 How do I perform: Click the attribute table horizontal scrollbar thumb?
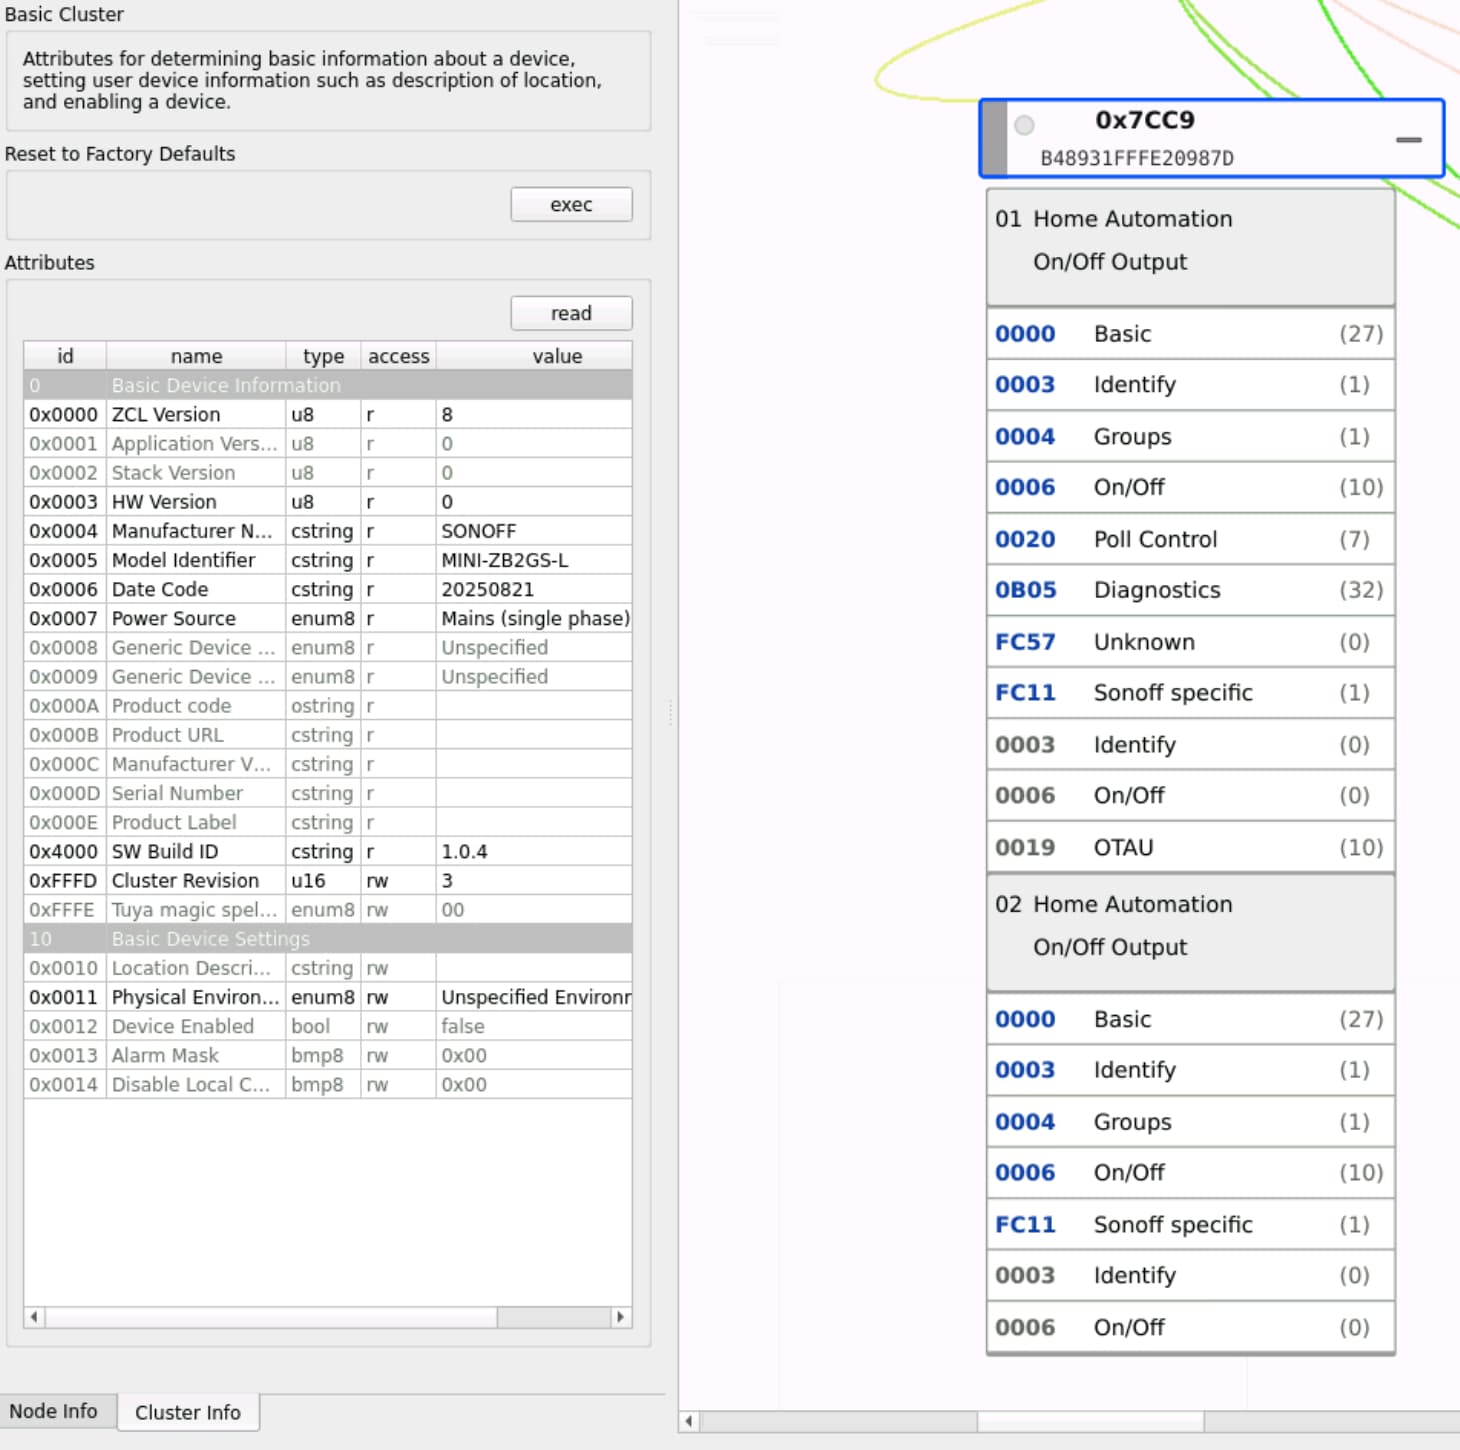tap(270, 1317)
